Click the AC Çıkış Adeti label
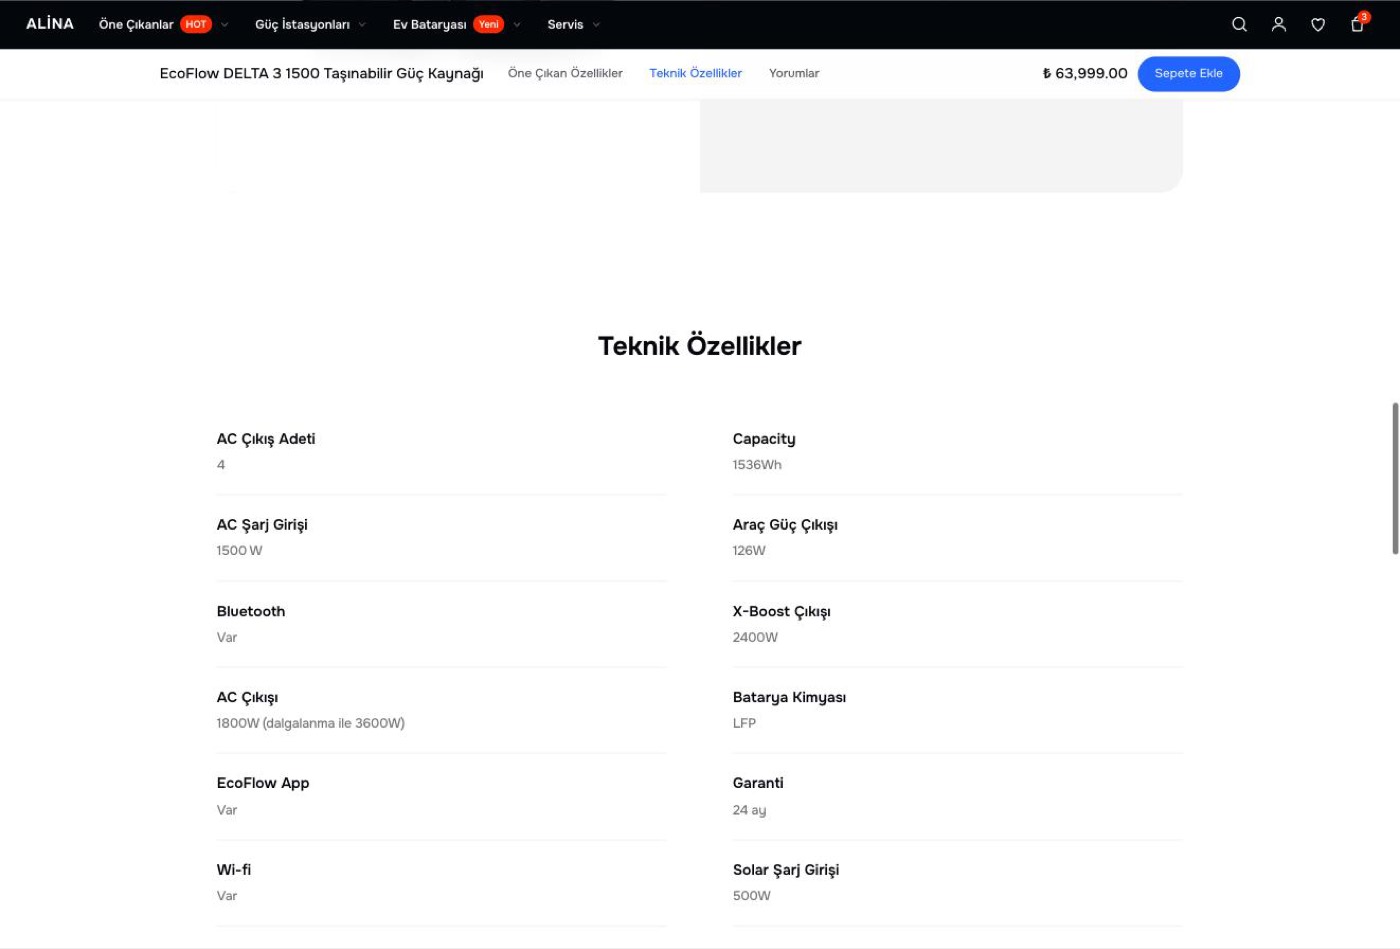The width and height of the screenshot is (1400, 949). click(x=266, y=439)
